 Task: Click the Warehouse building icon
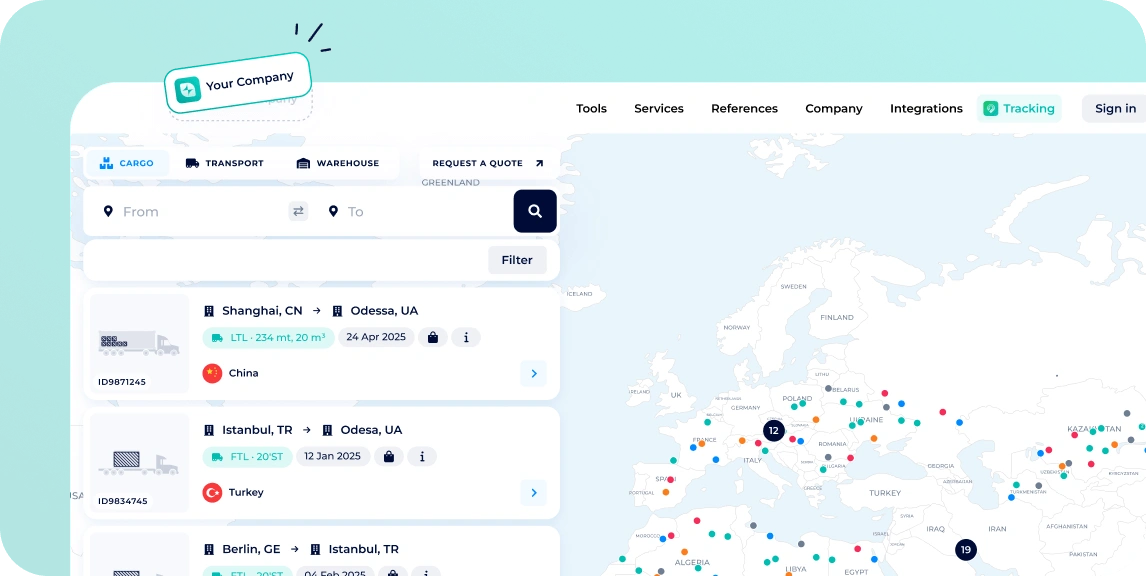click(x=303, y=163)
